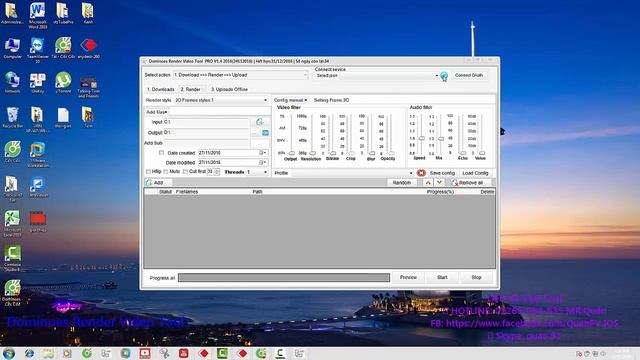Click the Speed audio slider handle
Screen dimensions: 640x360
tap(422, 138)
